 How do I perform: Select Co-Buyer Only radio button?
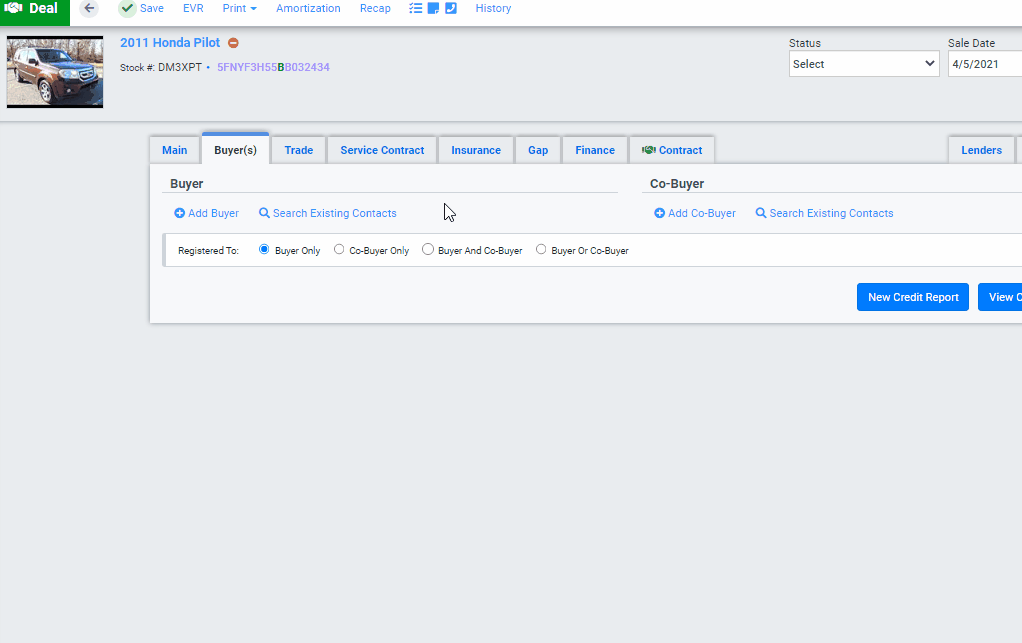pos(339,250)
